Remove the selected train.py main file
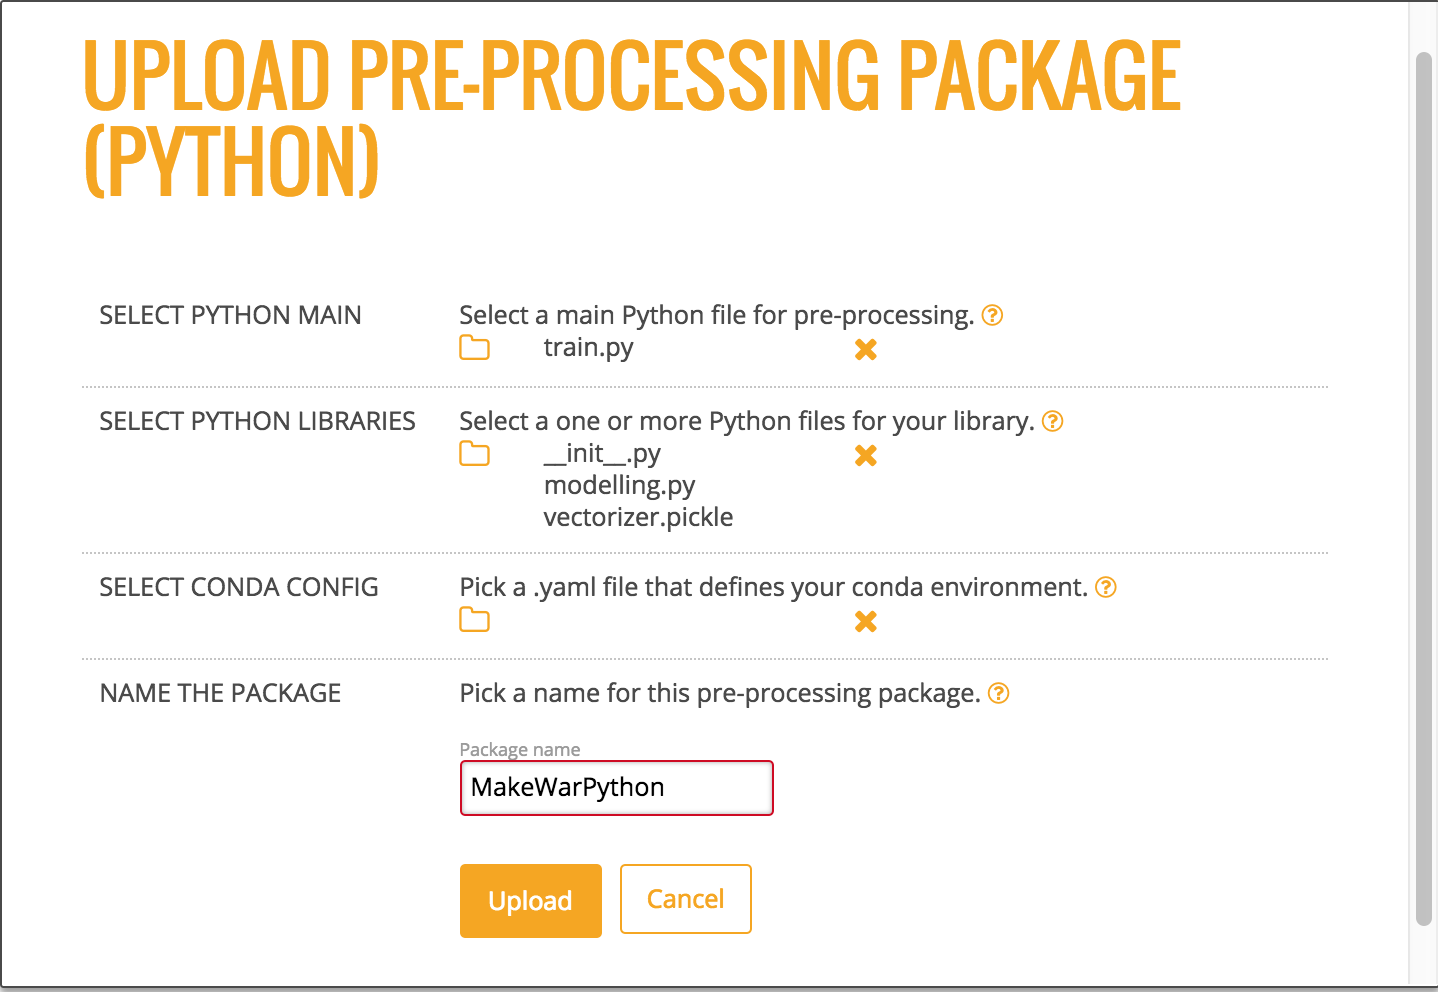This screenshot has width=1438, height=992. pyautogui.click(x=866, y=349)
